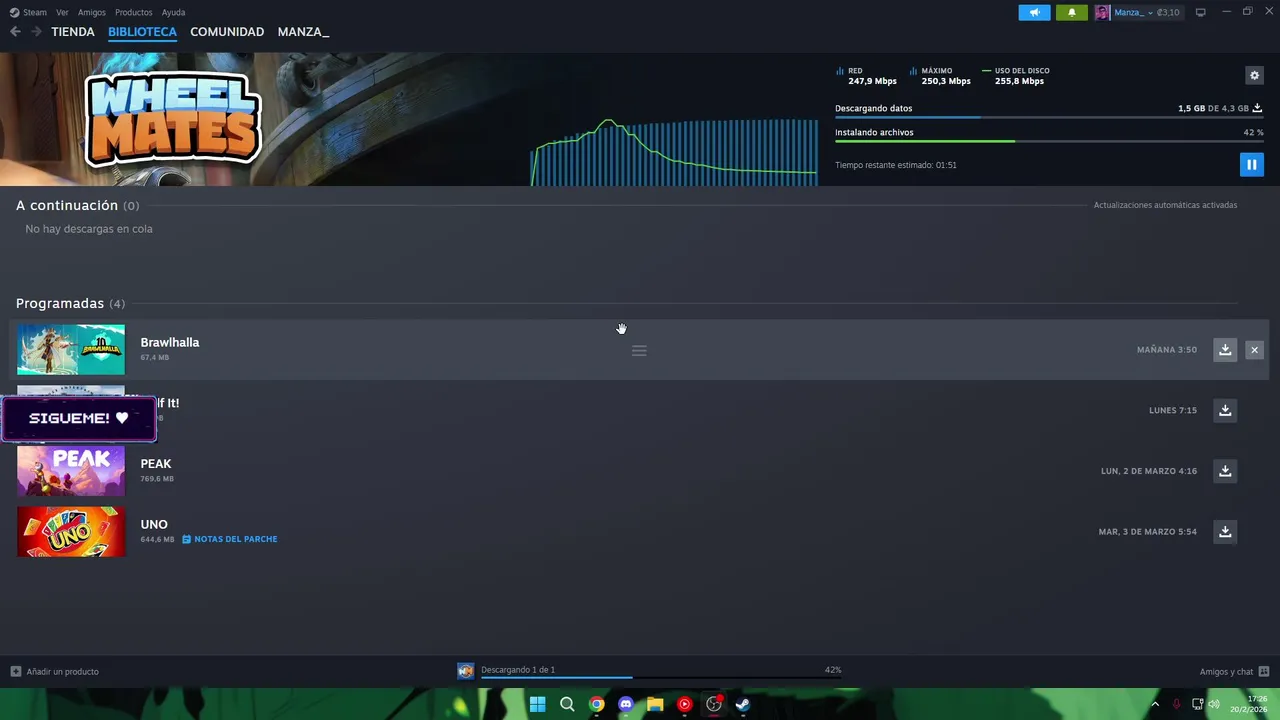Image resolution: width=1280 pixels, height=720 pixels.
Task: Click the Programadas section header
Action: 70,303
